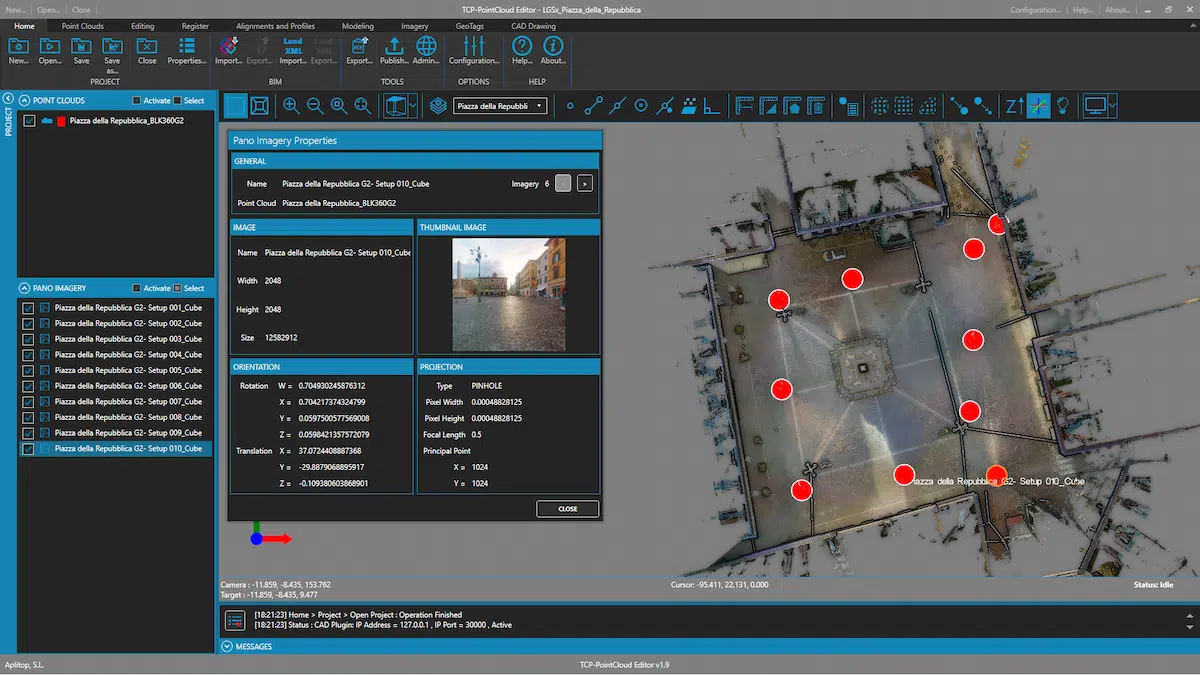Click the Land XML Import icon

(x=293, y=48)
